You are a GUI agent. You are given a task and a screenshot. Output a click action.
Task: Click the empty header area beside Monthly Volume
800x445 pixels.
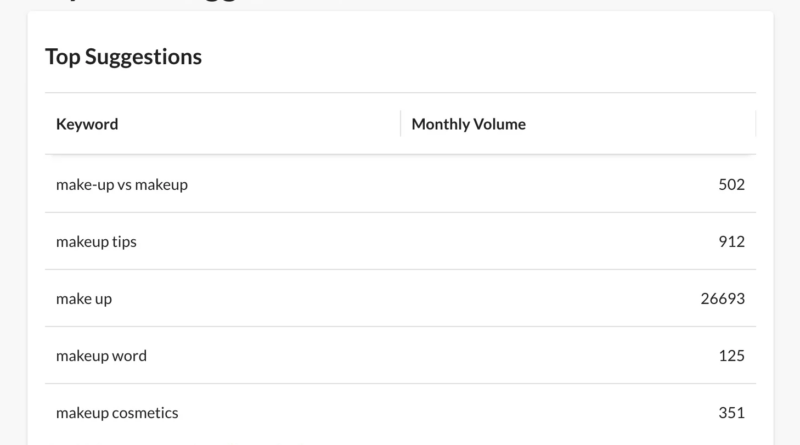(640, 124)
